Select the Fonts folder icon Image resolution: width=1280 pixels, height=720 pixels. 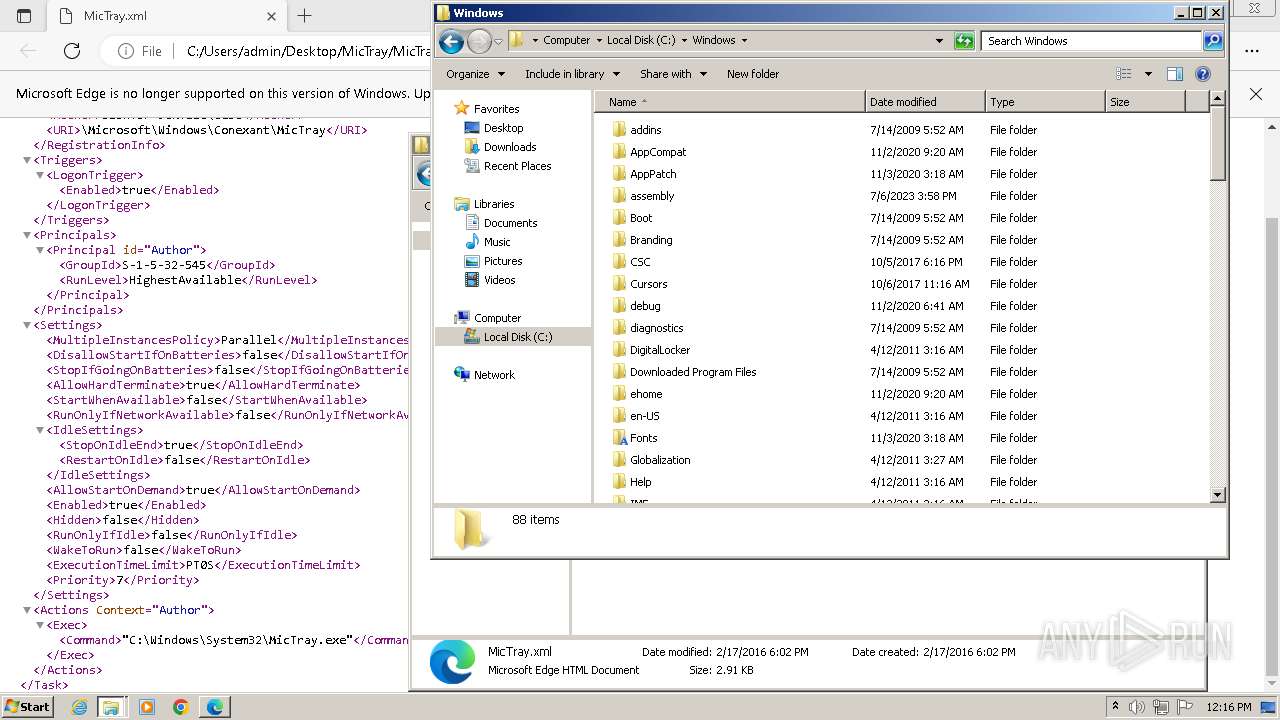[619, 438]
